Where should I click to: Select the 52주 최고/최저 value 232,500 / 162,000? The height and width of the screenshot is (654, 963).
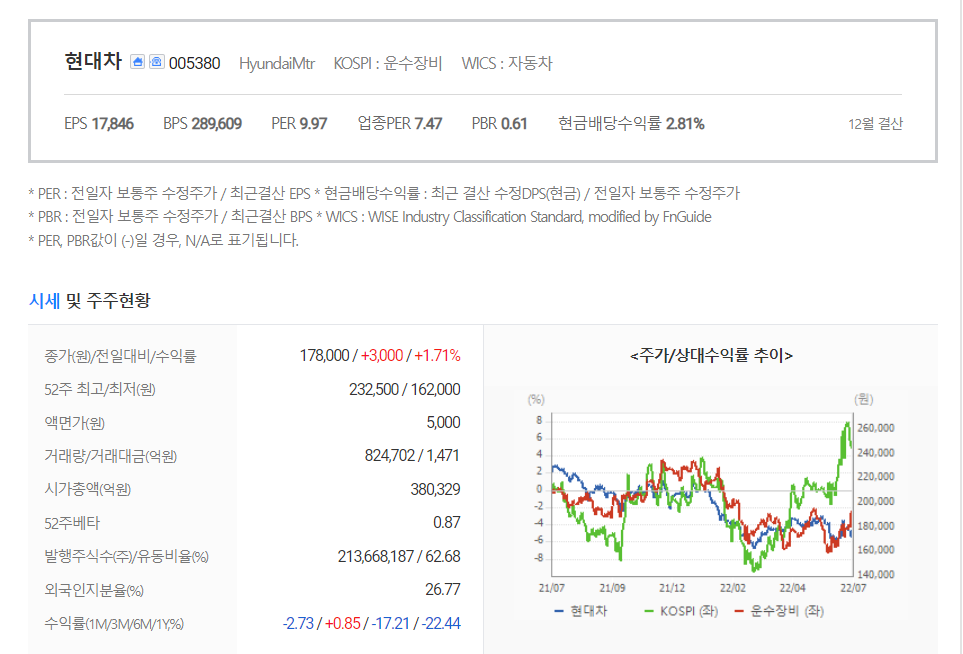point(405,389)
